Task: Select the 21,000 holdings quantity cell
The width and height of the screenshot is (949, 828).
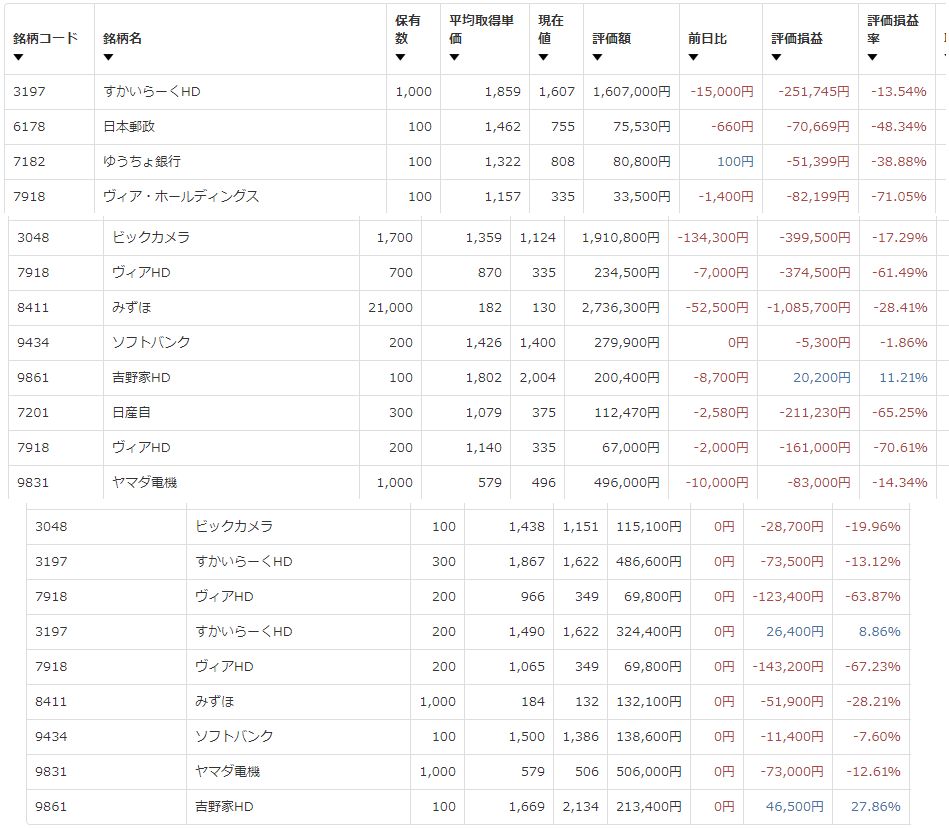Action: coord(390,307)
